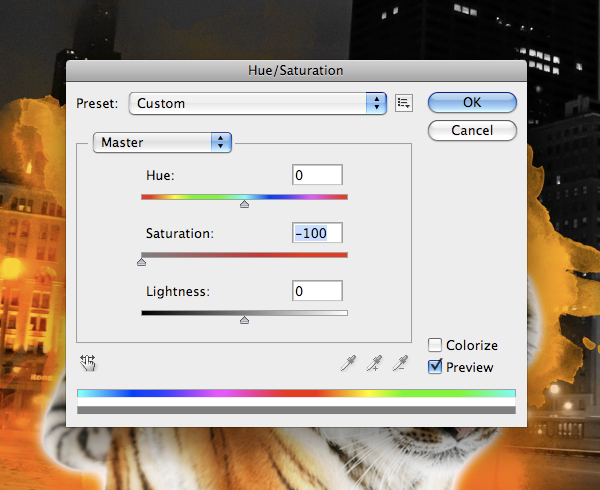This screenshot has height=490, width=600.
Task: Open the Preset dropdown showing Custom
Action: point(258,103)
